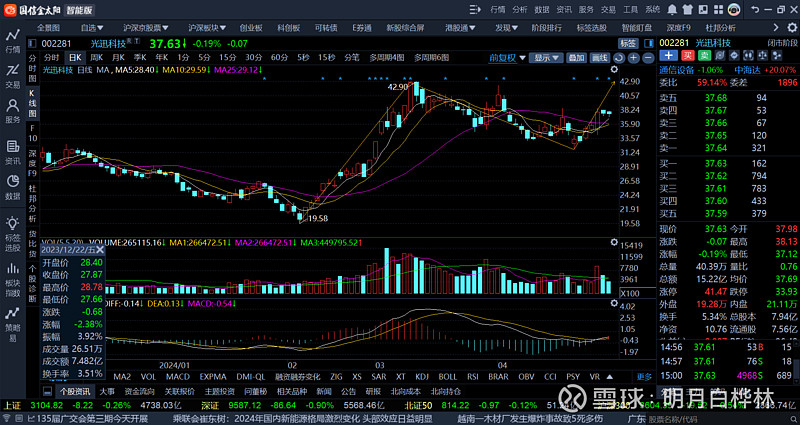Open the 创业板 toolbar link
The image size is (800, 425).
tap(251, 28)
